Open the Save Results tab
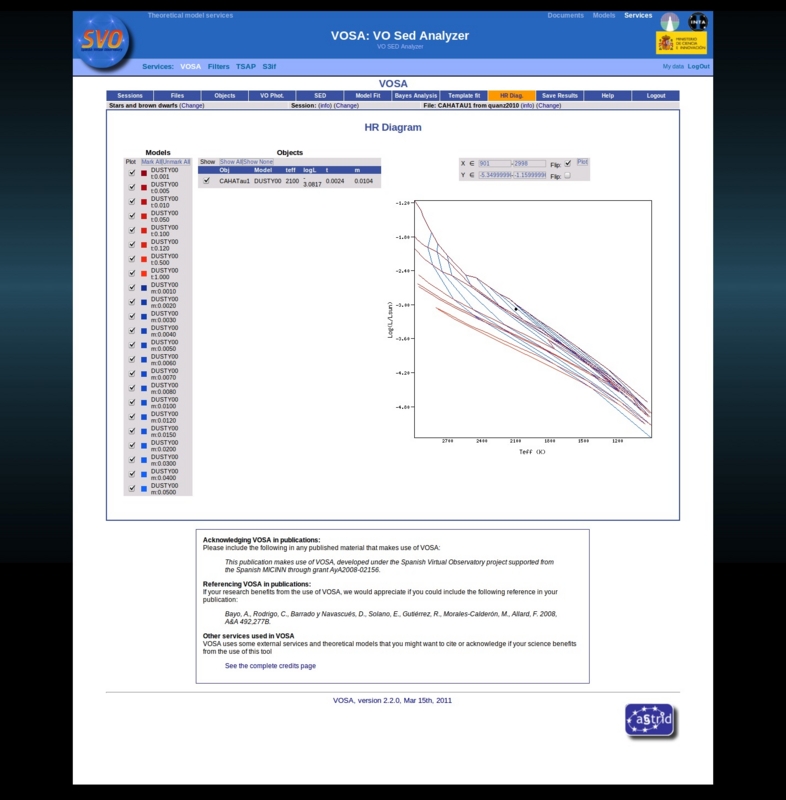 (x=560, y=95)
